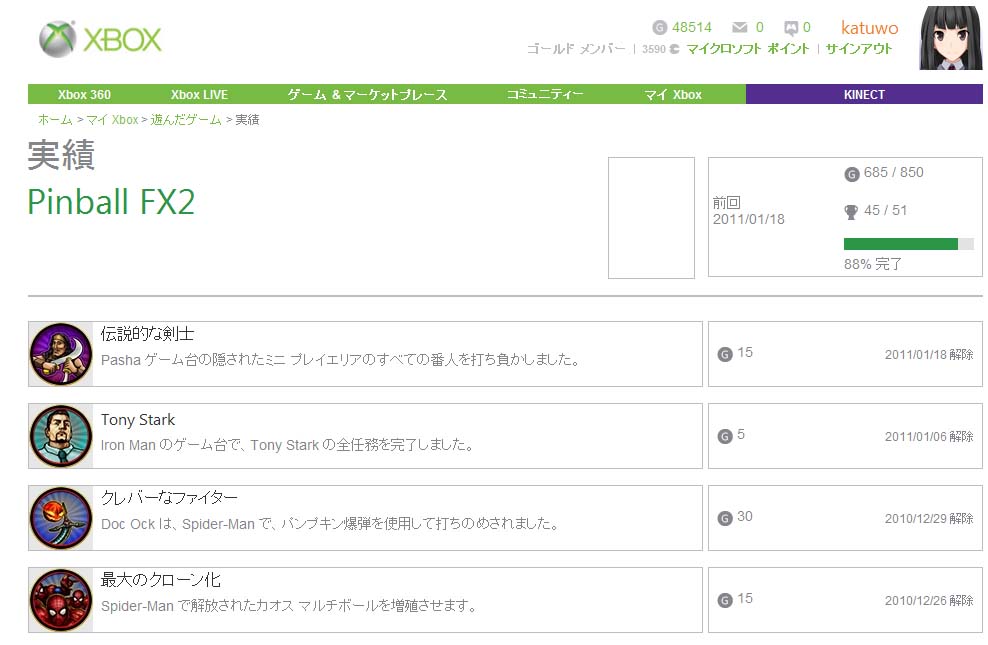This screenshot has width=988, height=645.
Task: Open the コミュニティー menu tab
Action: 545,94
